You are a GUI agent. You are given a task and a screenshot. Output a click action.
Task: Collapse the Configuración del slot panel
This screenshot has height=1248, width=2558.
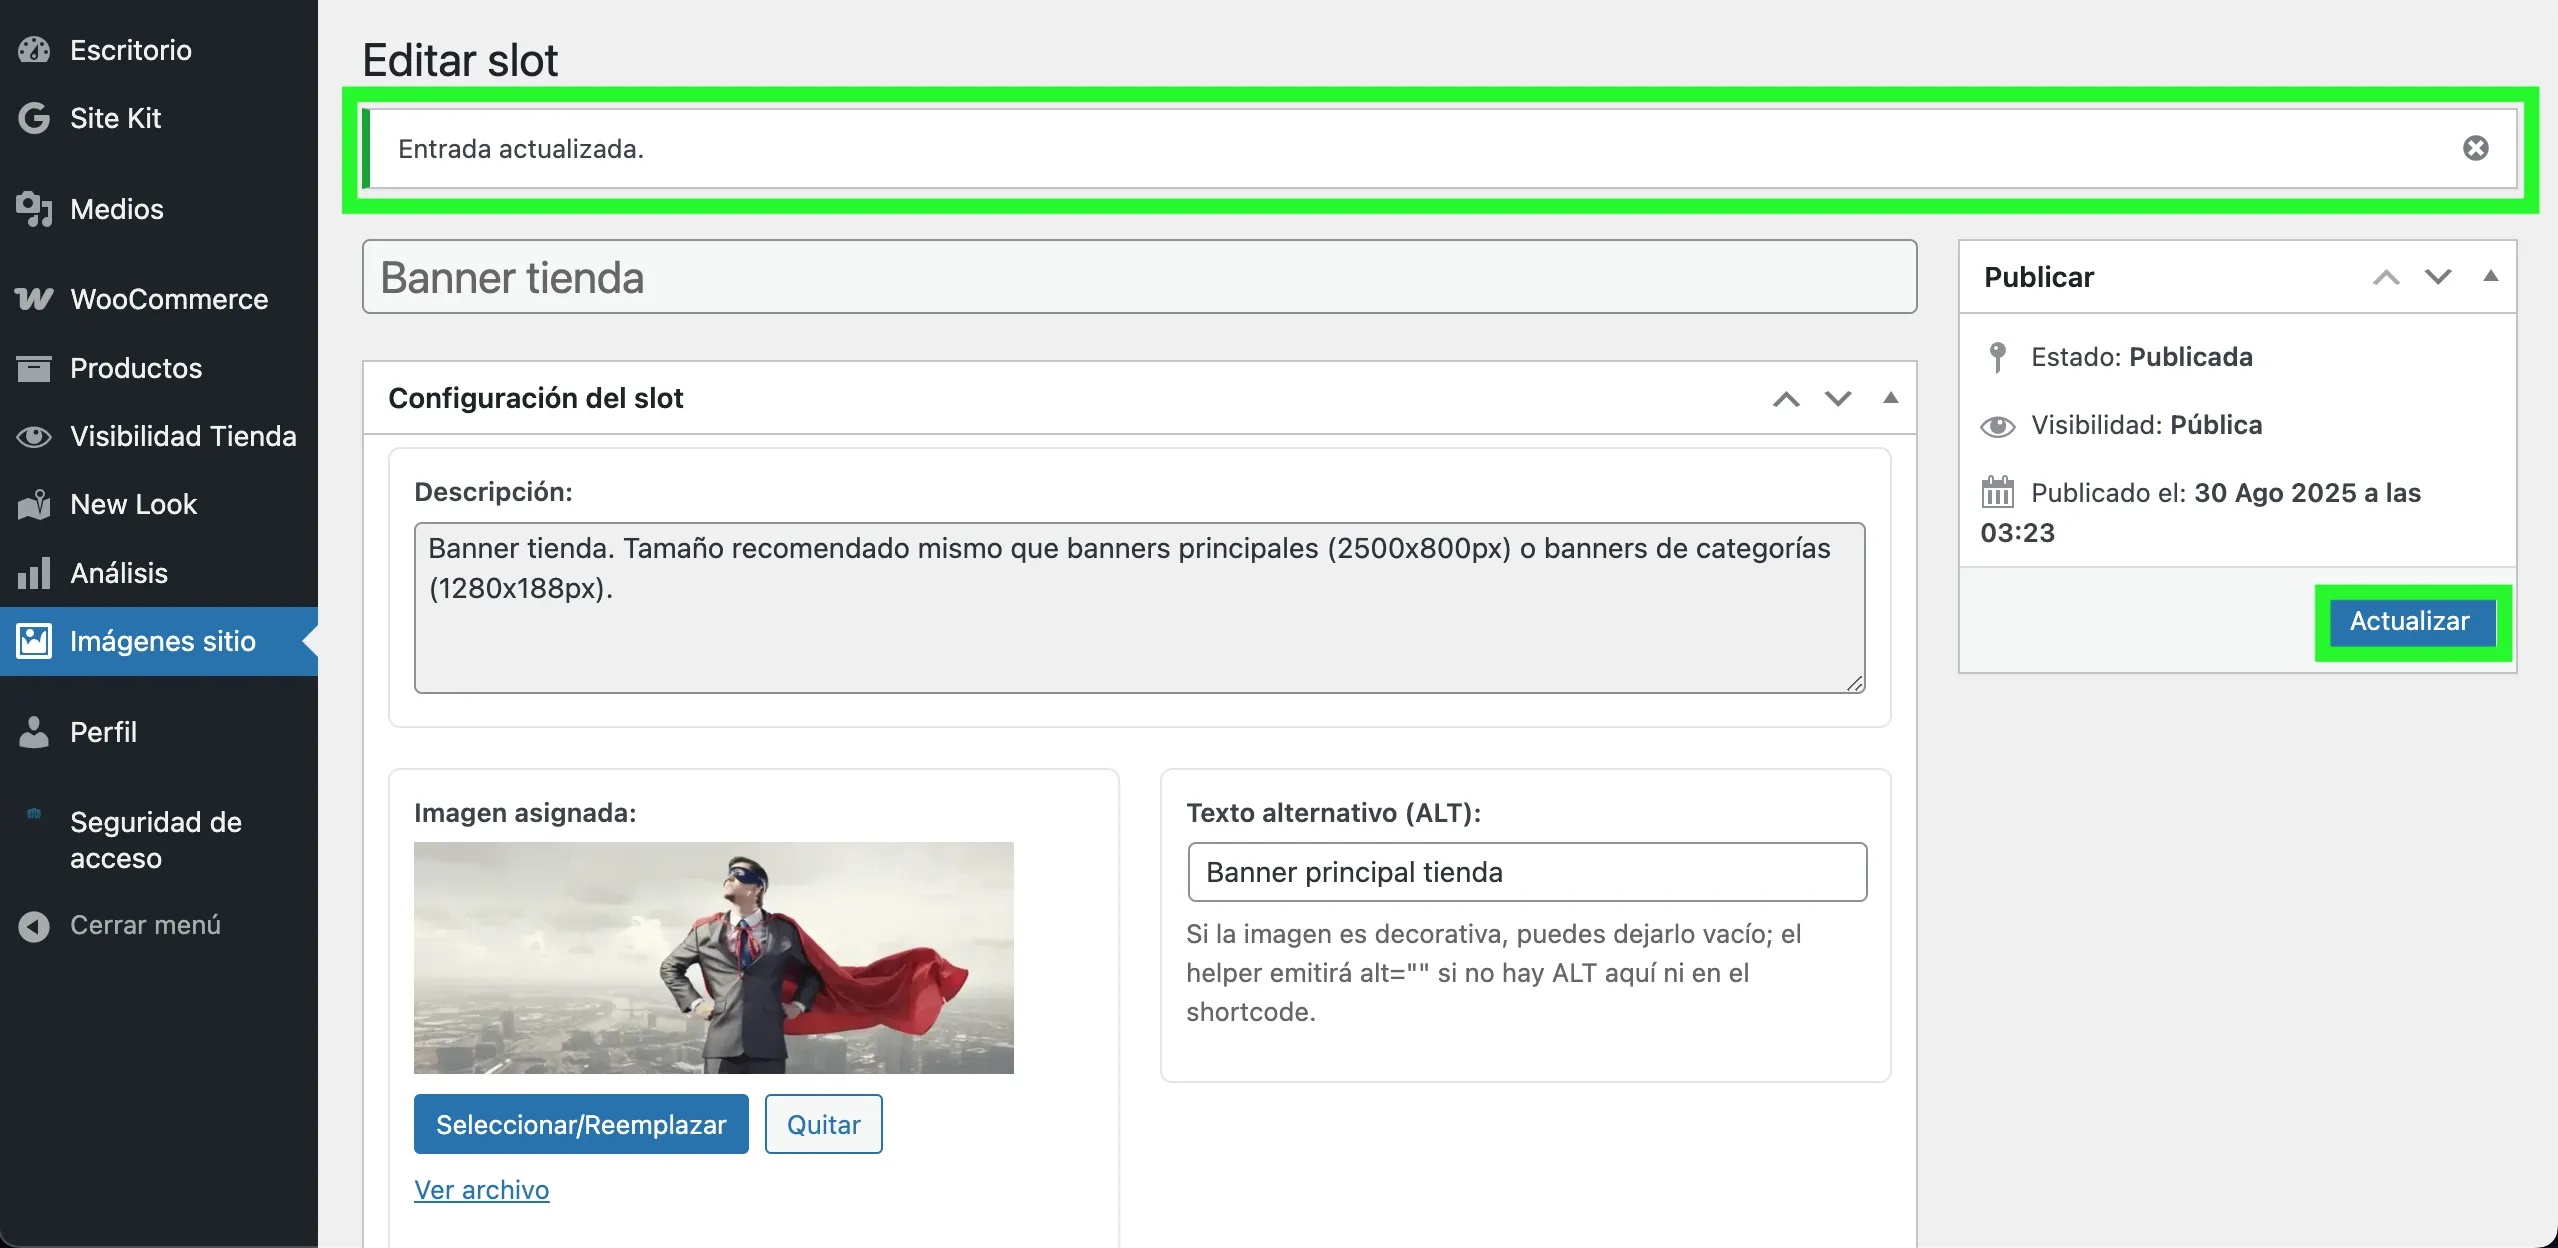(1888, 398)
